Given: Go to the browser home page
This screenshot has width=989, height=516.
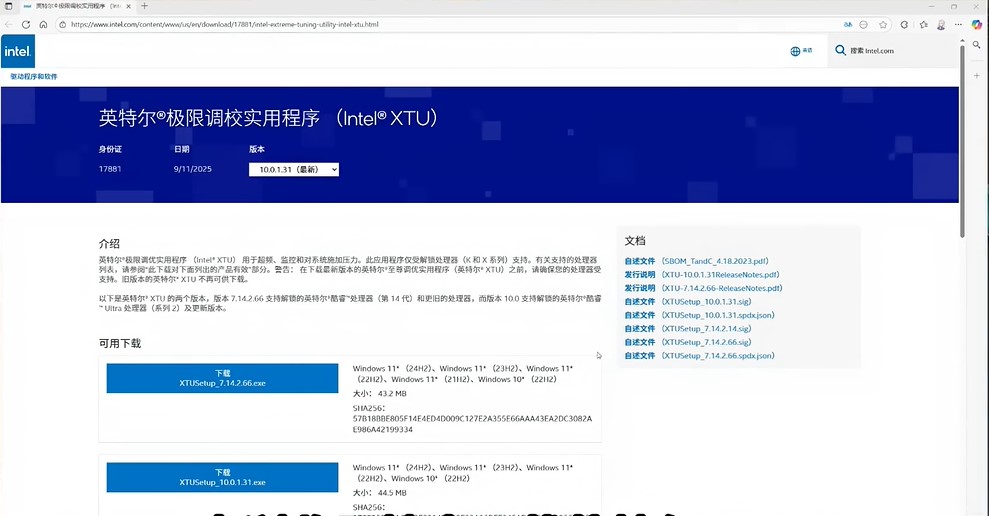Looking at the screenshot, I should 43,25.
